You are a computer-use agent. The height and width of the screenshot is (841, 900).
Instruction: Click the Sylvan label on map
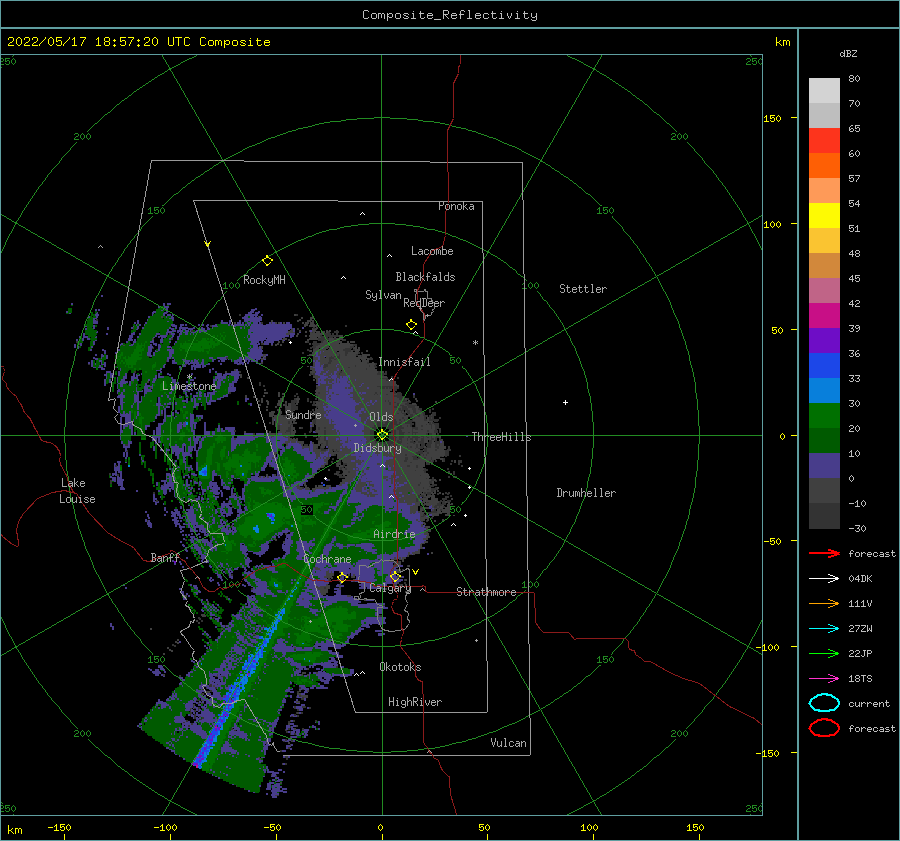(x=383, y=295)
